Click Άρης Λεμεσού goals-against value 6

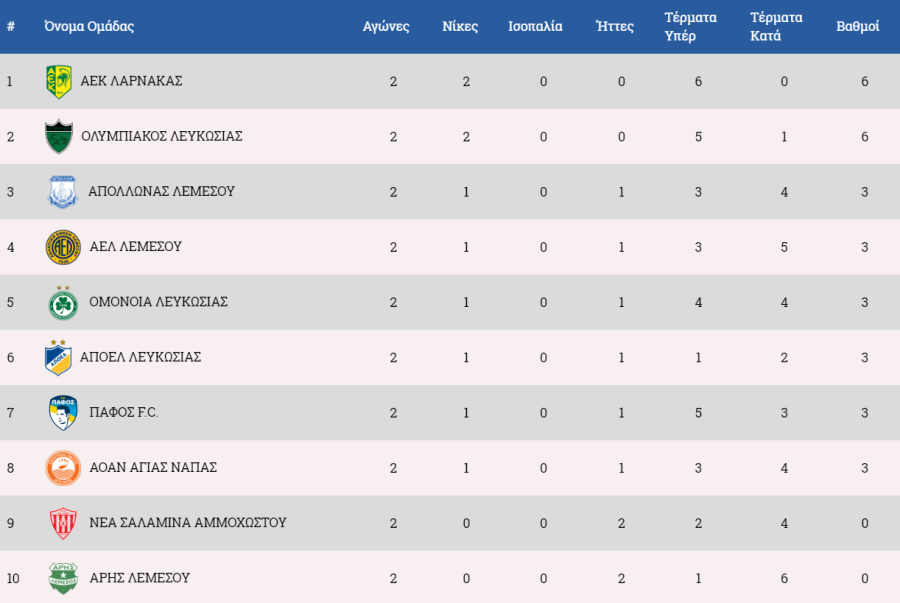pos(784,578)
